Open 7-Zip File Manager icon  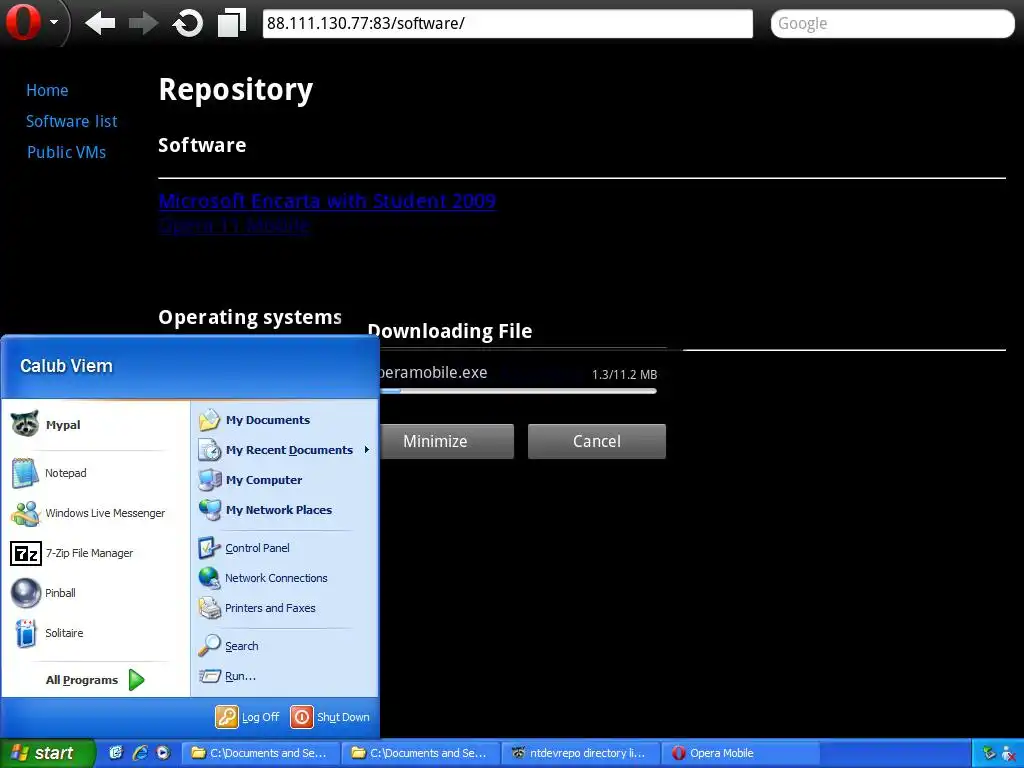[26, 554]
